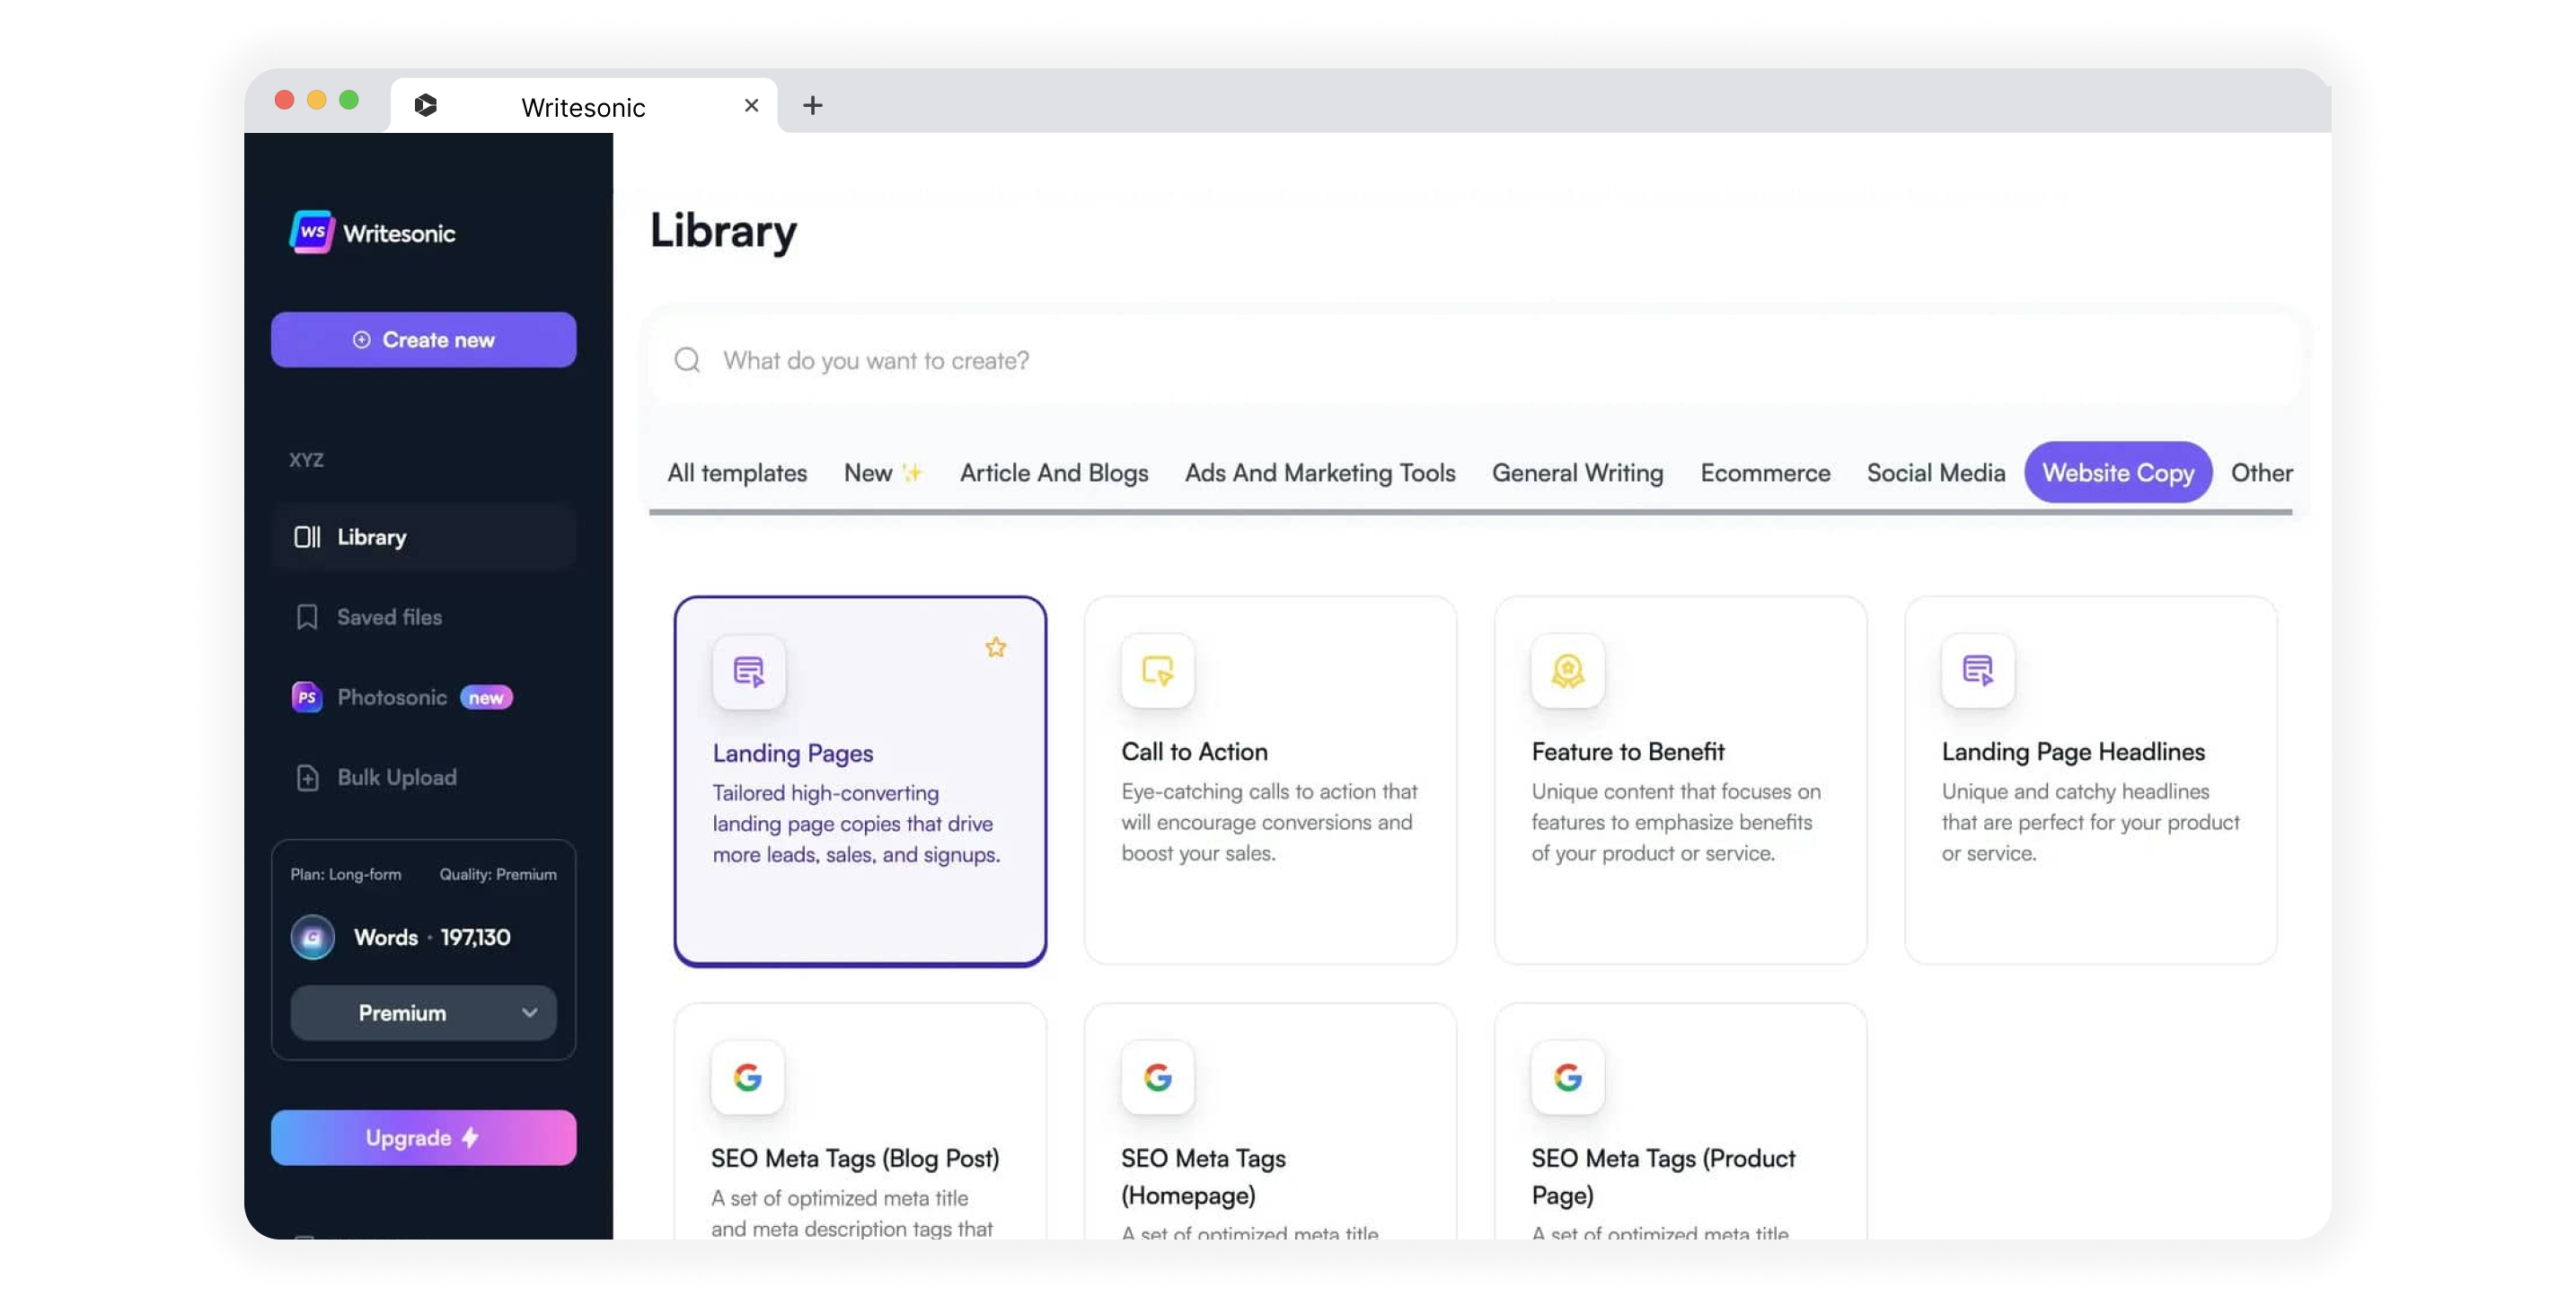Click Google icon on SEO Meta Tags (Homepage)
Viewport: 2576px width, 1306px height.
1157,1077
